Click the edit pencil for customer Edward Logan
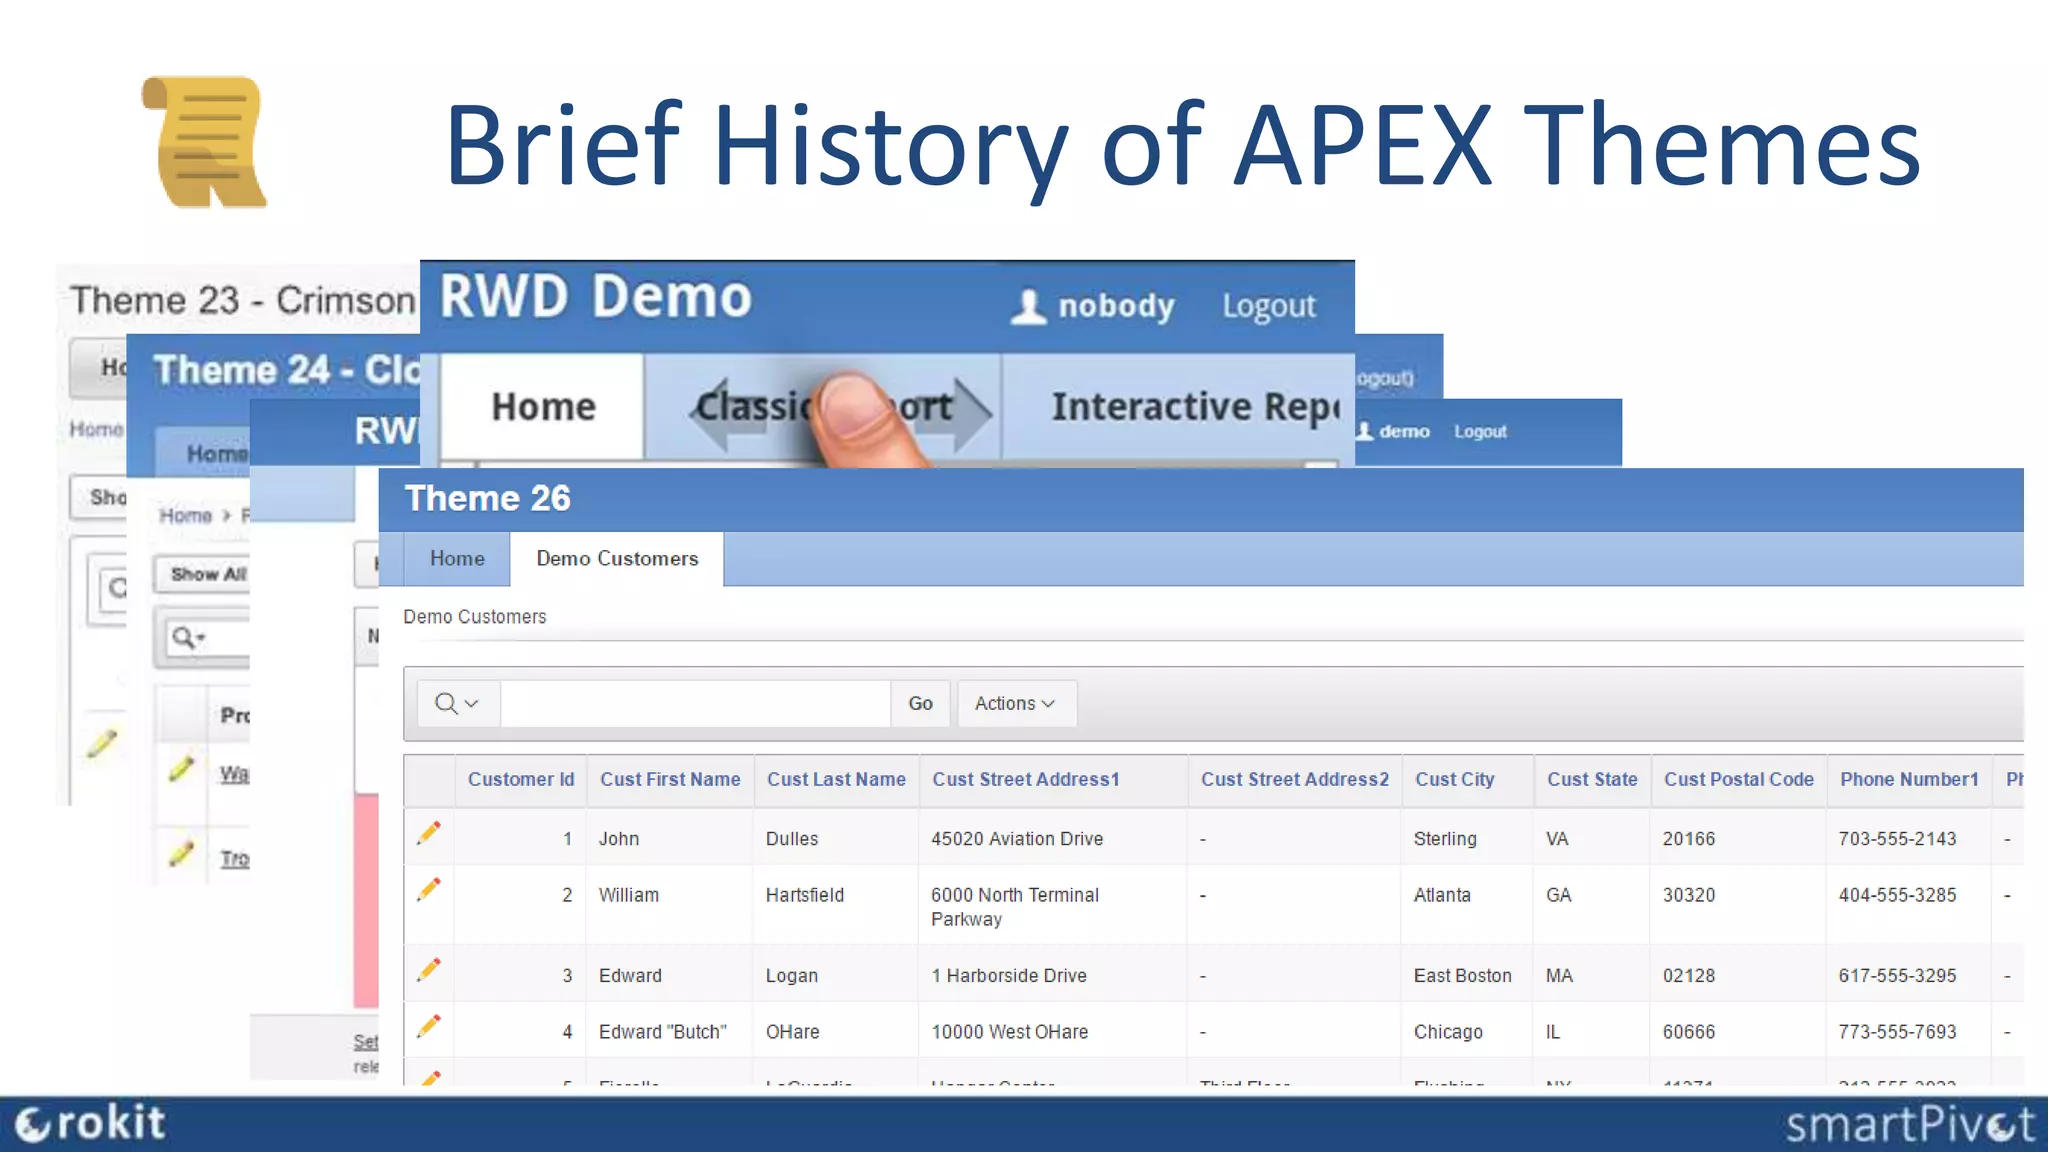Screen dimensions: 2048x1152 (429, 969)
